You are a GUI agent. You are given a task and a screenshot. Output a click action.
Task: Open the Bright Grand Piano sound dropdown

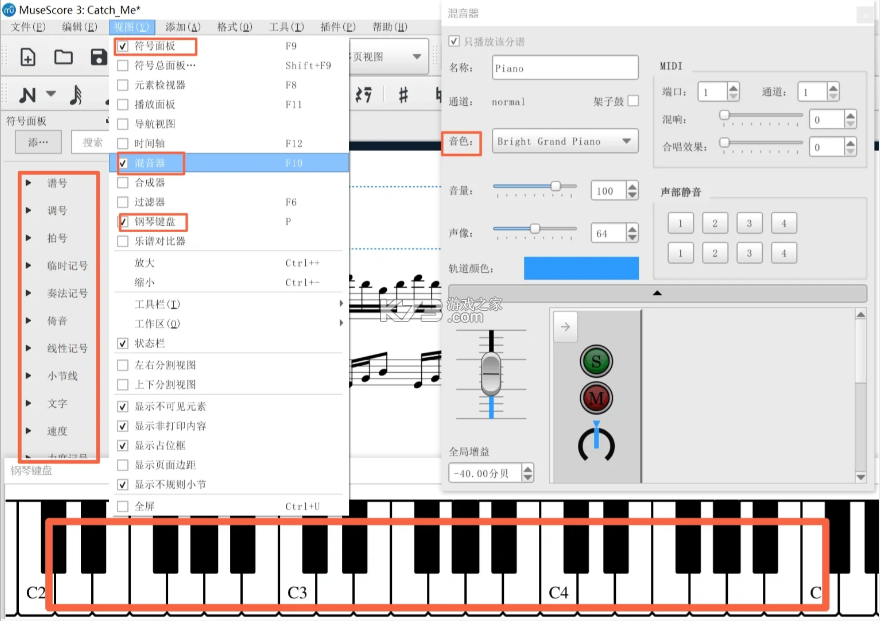tap(565, 141)
